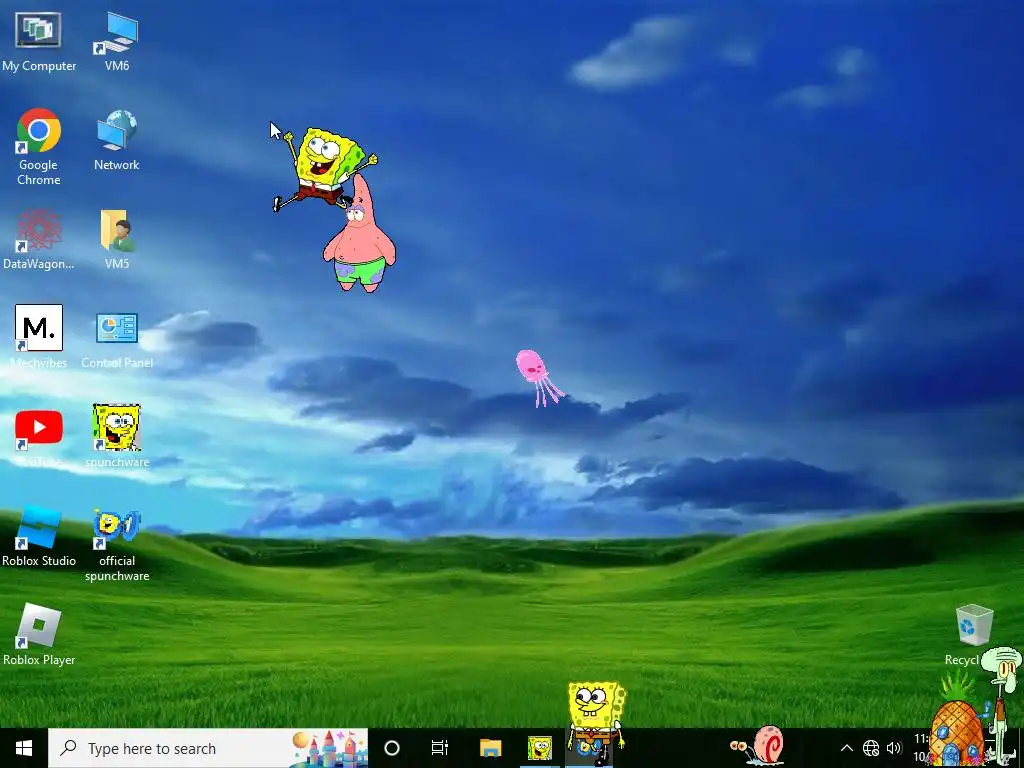Open the Roblox Studio desktop shortcut
The height and width of the screenshot is (768, 1024).
click(39, 537)
